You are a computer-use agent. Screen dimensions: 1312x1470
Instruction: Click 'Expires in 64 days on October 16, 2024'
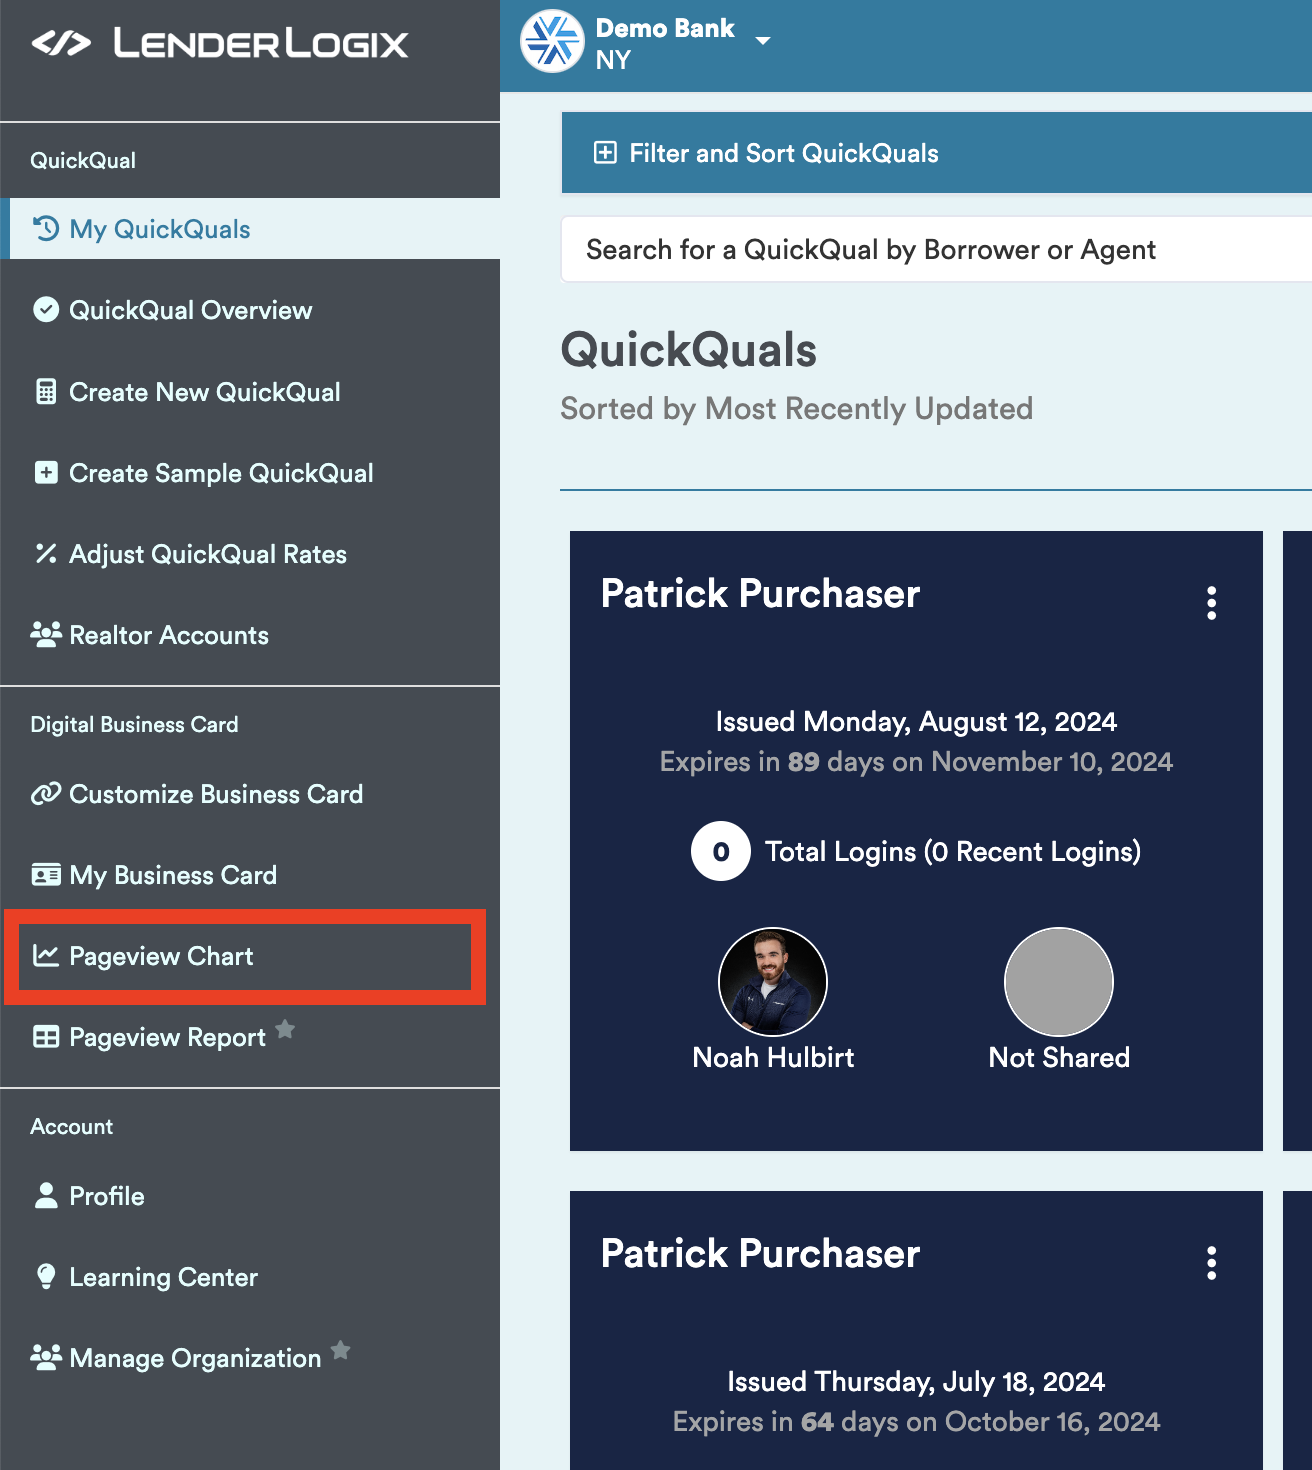(916, 1422)
